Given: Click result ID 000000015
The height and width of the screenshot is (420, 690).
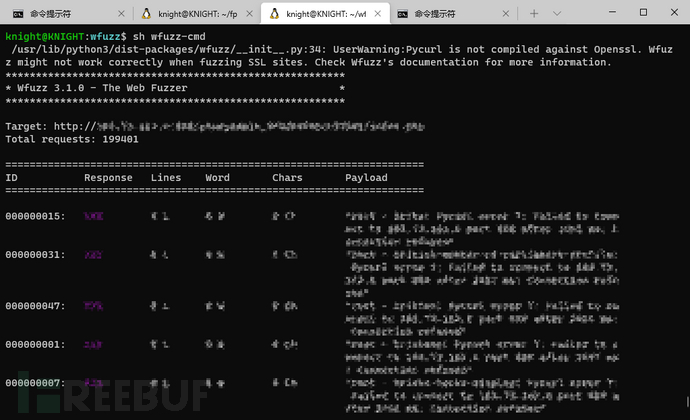Looking at the screenshot, I should point(35,216).
